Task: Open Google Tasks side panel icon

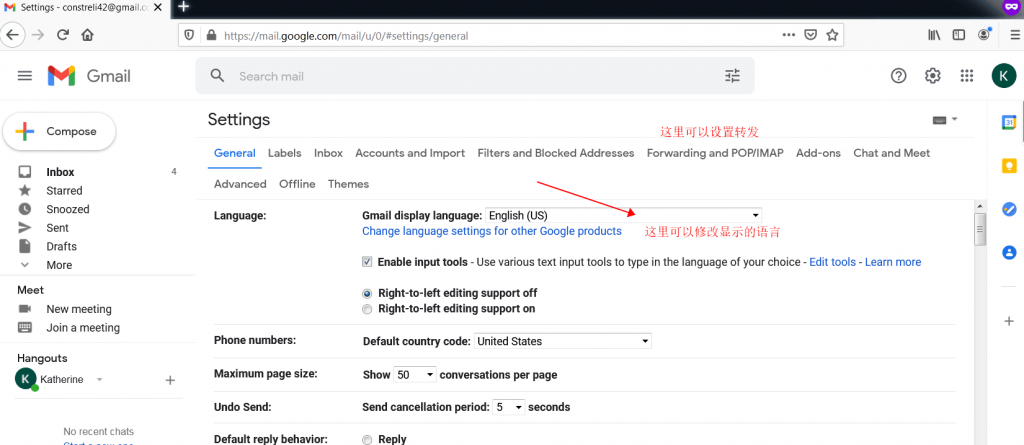Action: click(x=1009, y=209)
